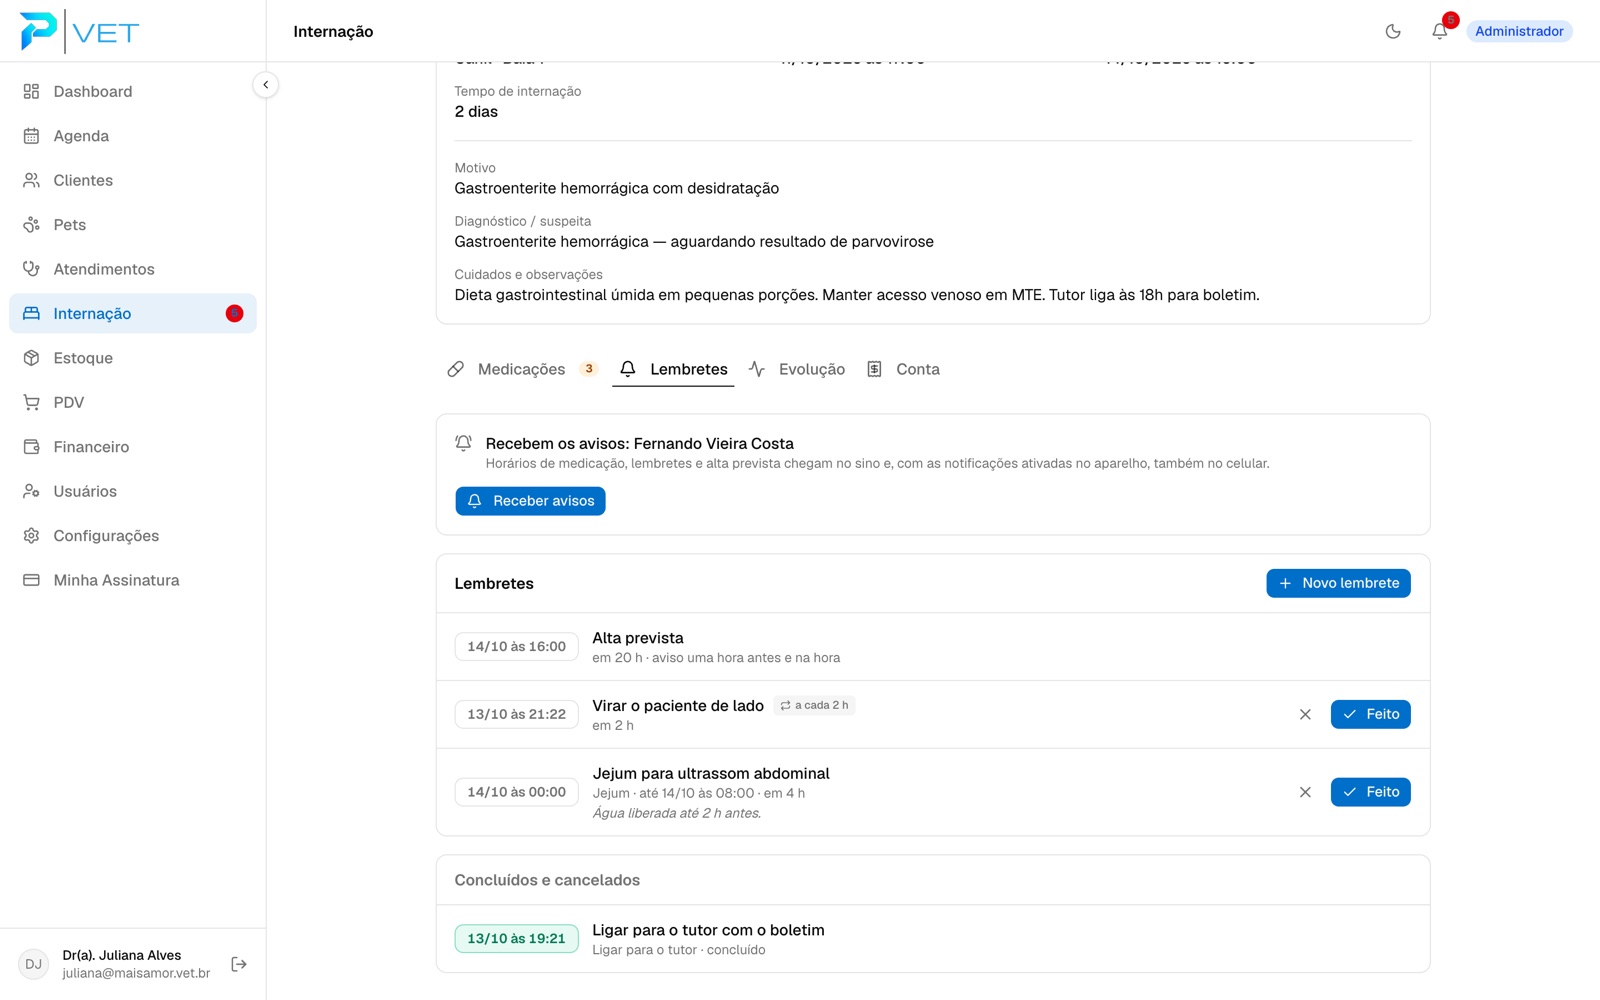1600x1000 pixels.
Task: Open Atendimentos stethoscope icon
Action: point(31,269)
